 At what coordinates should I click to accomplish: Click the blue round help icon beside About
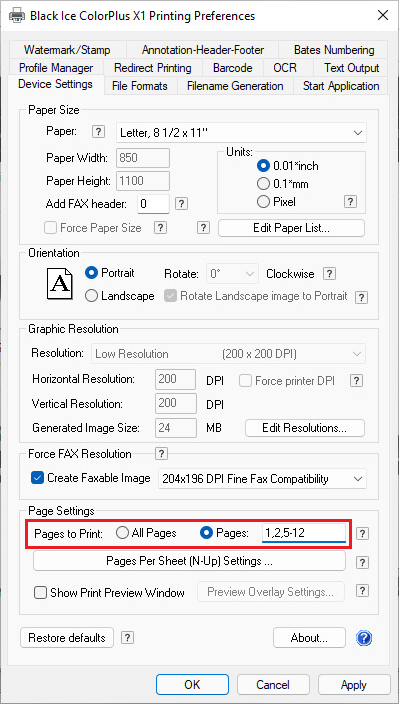click(364, 638)
